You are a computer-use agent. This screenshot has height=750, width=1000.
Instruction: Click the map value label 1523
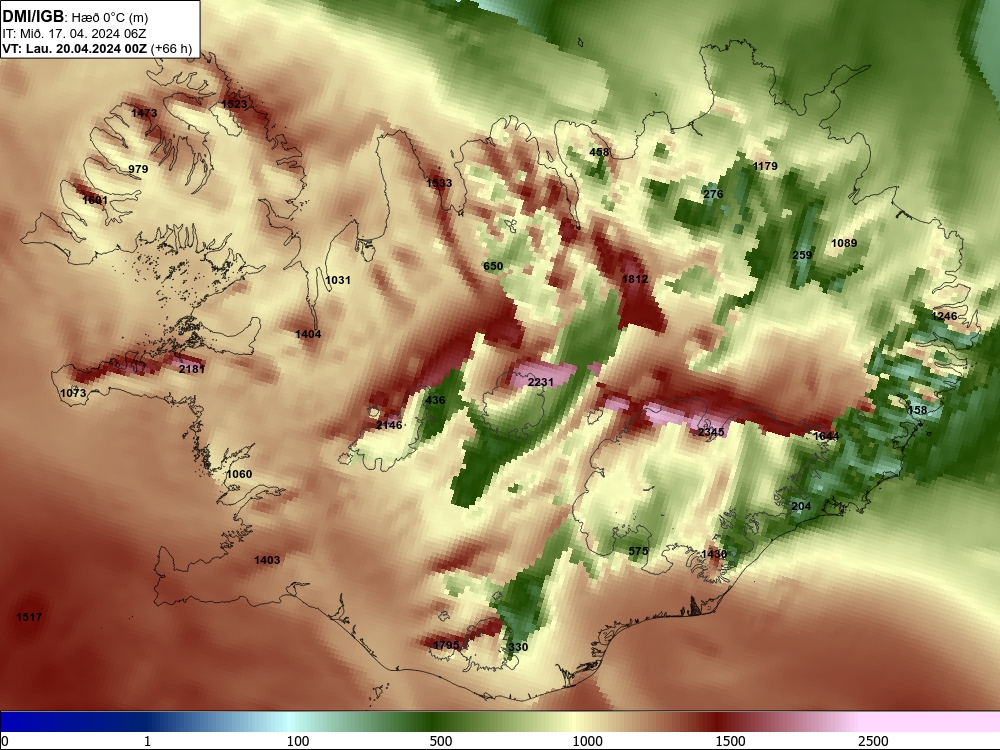[234, 105]
